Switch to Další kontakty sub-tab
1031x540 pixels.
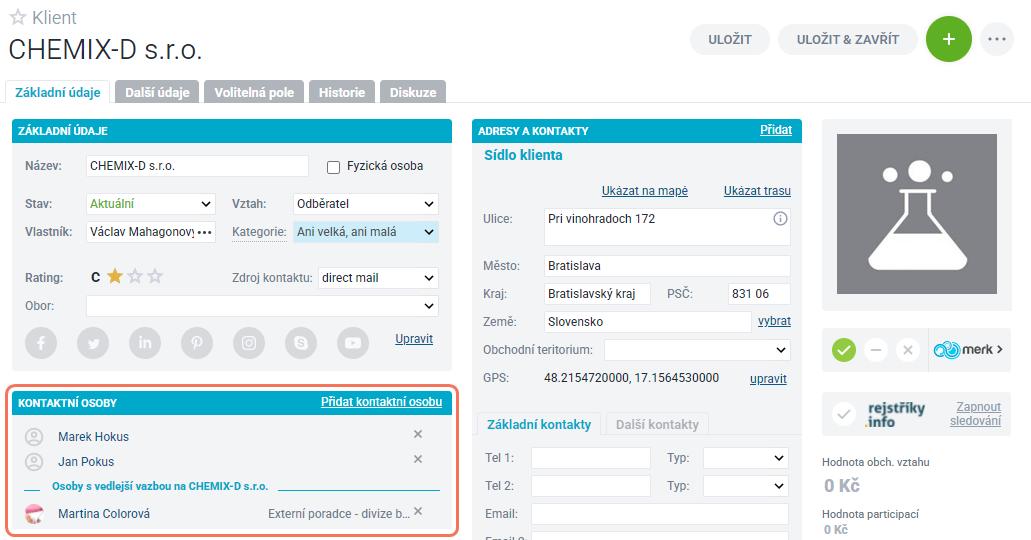click(x=657, y=424)
